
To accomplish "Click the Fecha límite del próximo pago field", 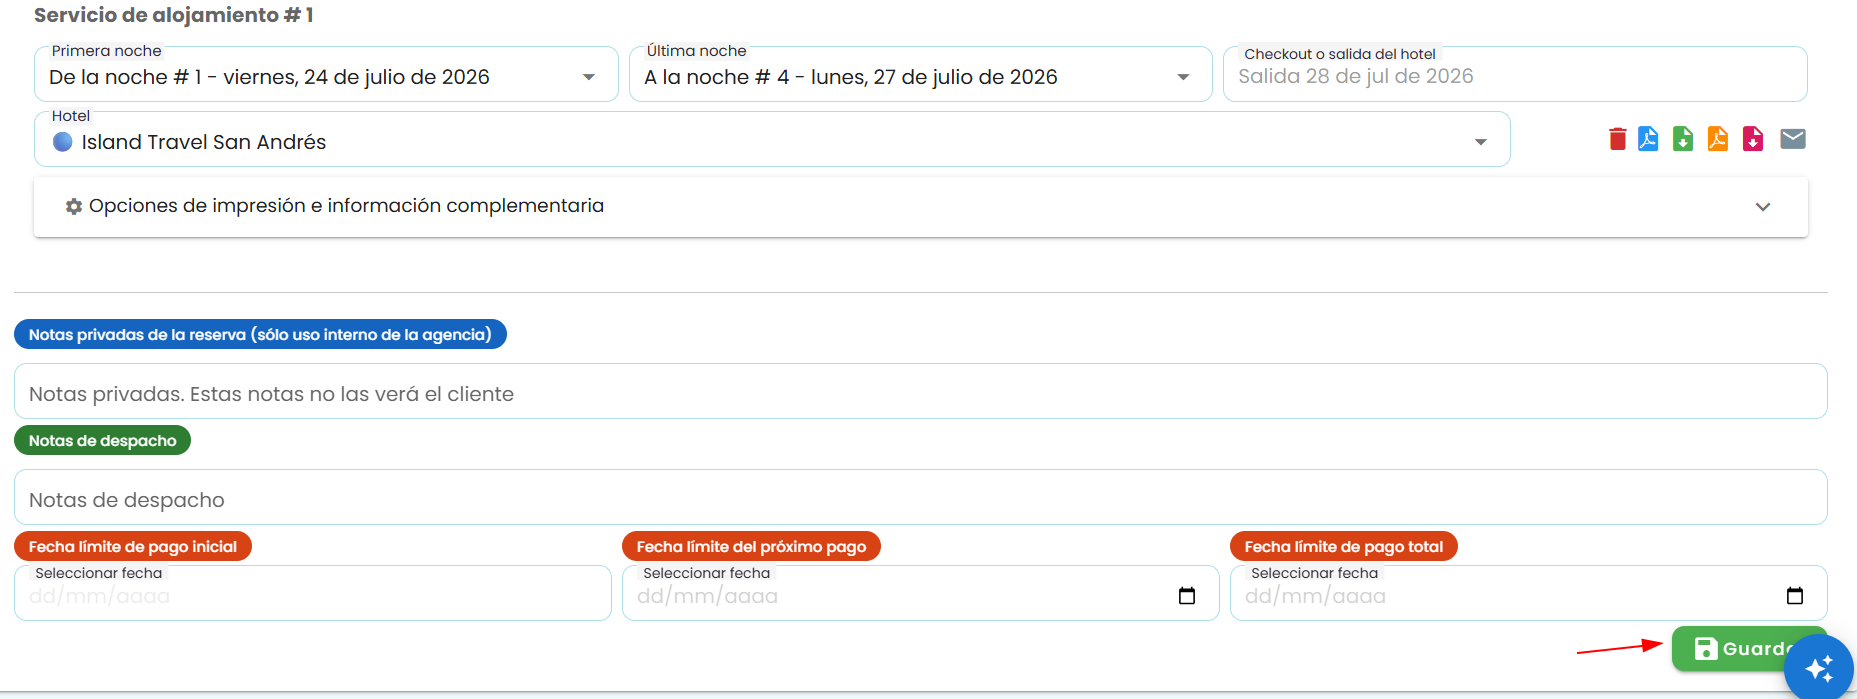I will tap(921, 594).
